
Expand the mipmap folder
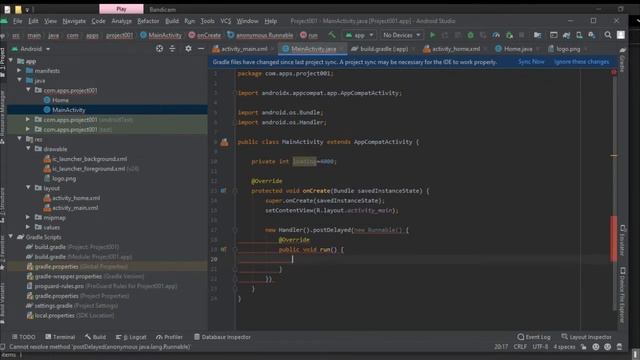tap(28, 218)
